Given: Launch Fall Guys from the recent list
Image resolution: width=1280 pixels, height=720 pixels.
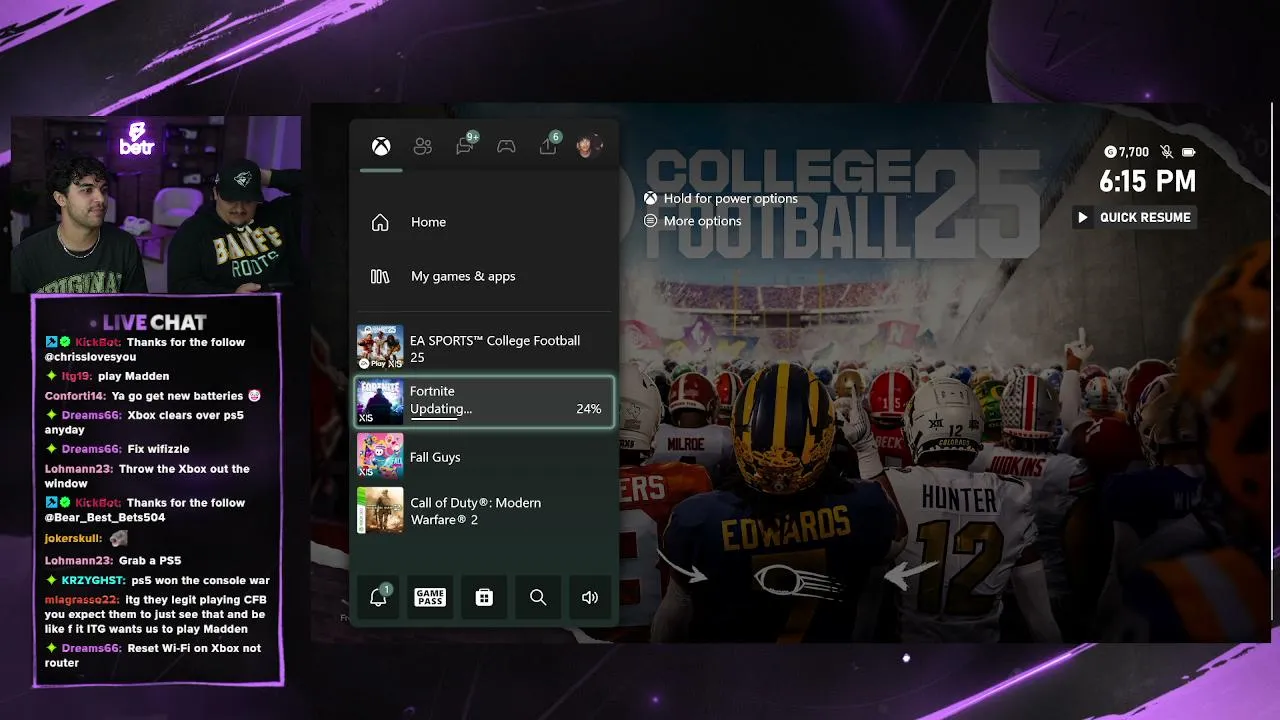Looking at the screenshot, I should click(484, 457).
